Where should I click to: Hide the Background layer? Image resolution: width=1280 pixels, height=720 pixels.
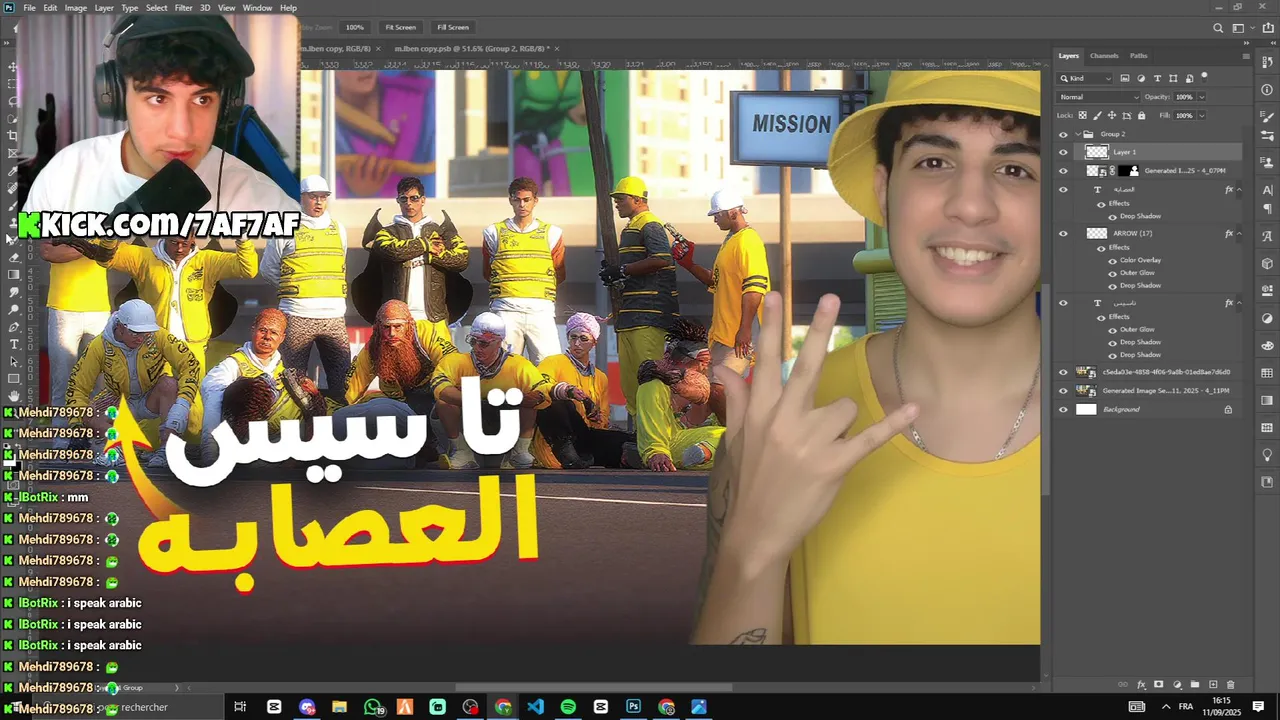pyautogui.click(x=1063, y=409)
